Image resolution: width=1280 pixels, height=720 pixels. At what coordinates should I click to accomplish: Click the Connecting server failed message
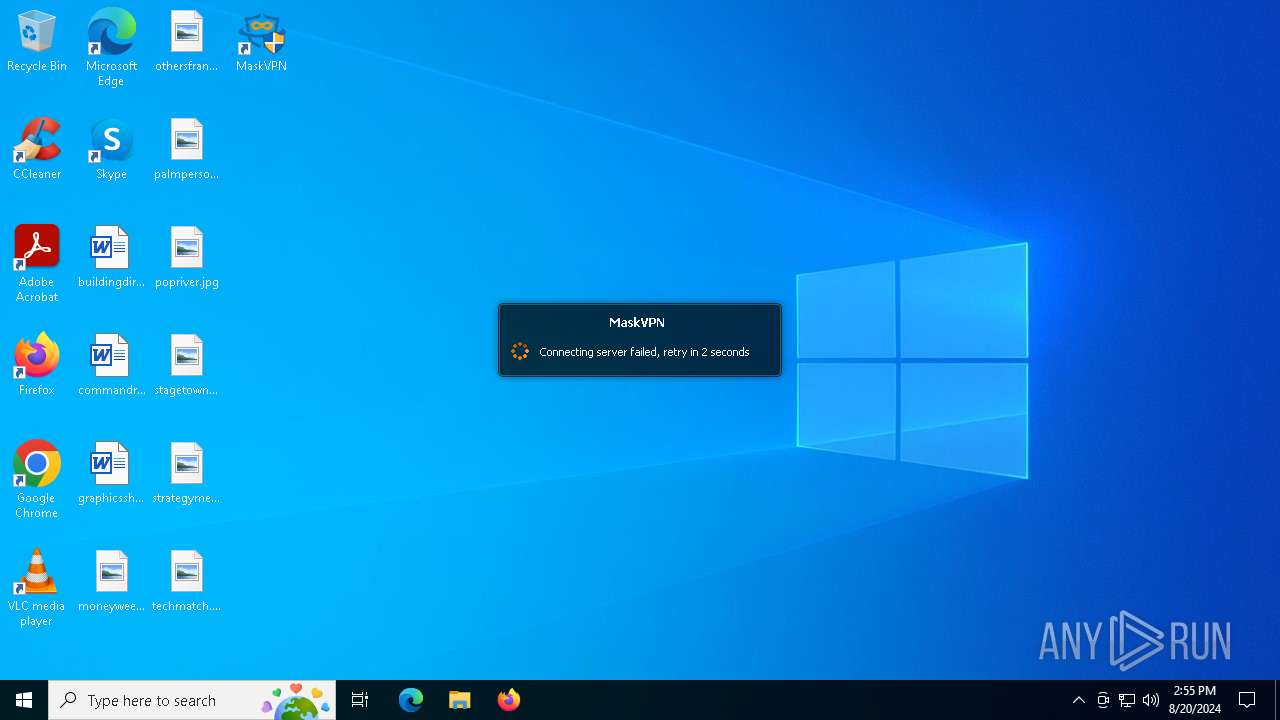(644, 352)
